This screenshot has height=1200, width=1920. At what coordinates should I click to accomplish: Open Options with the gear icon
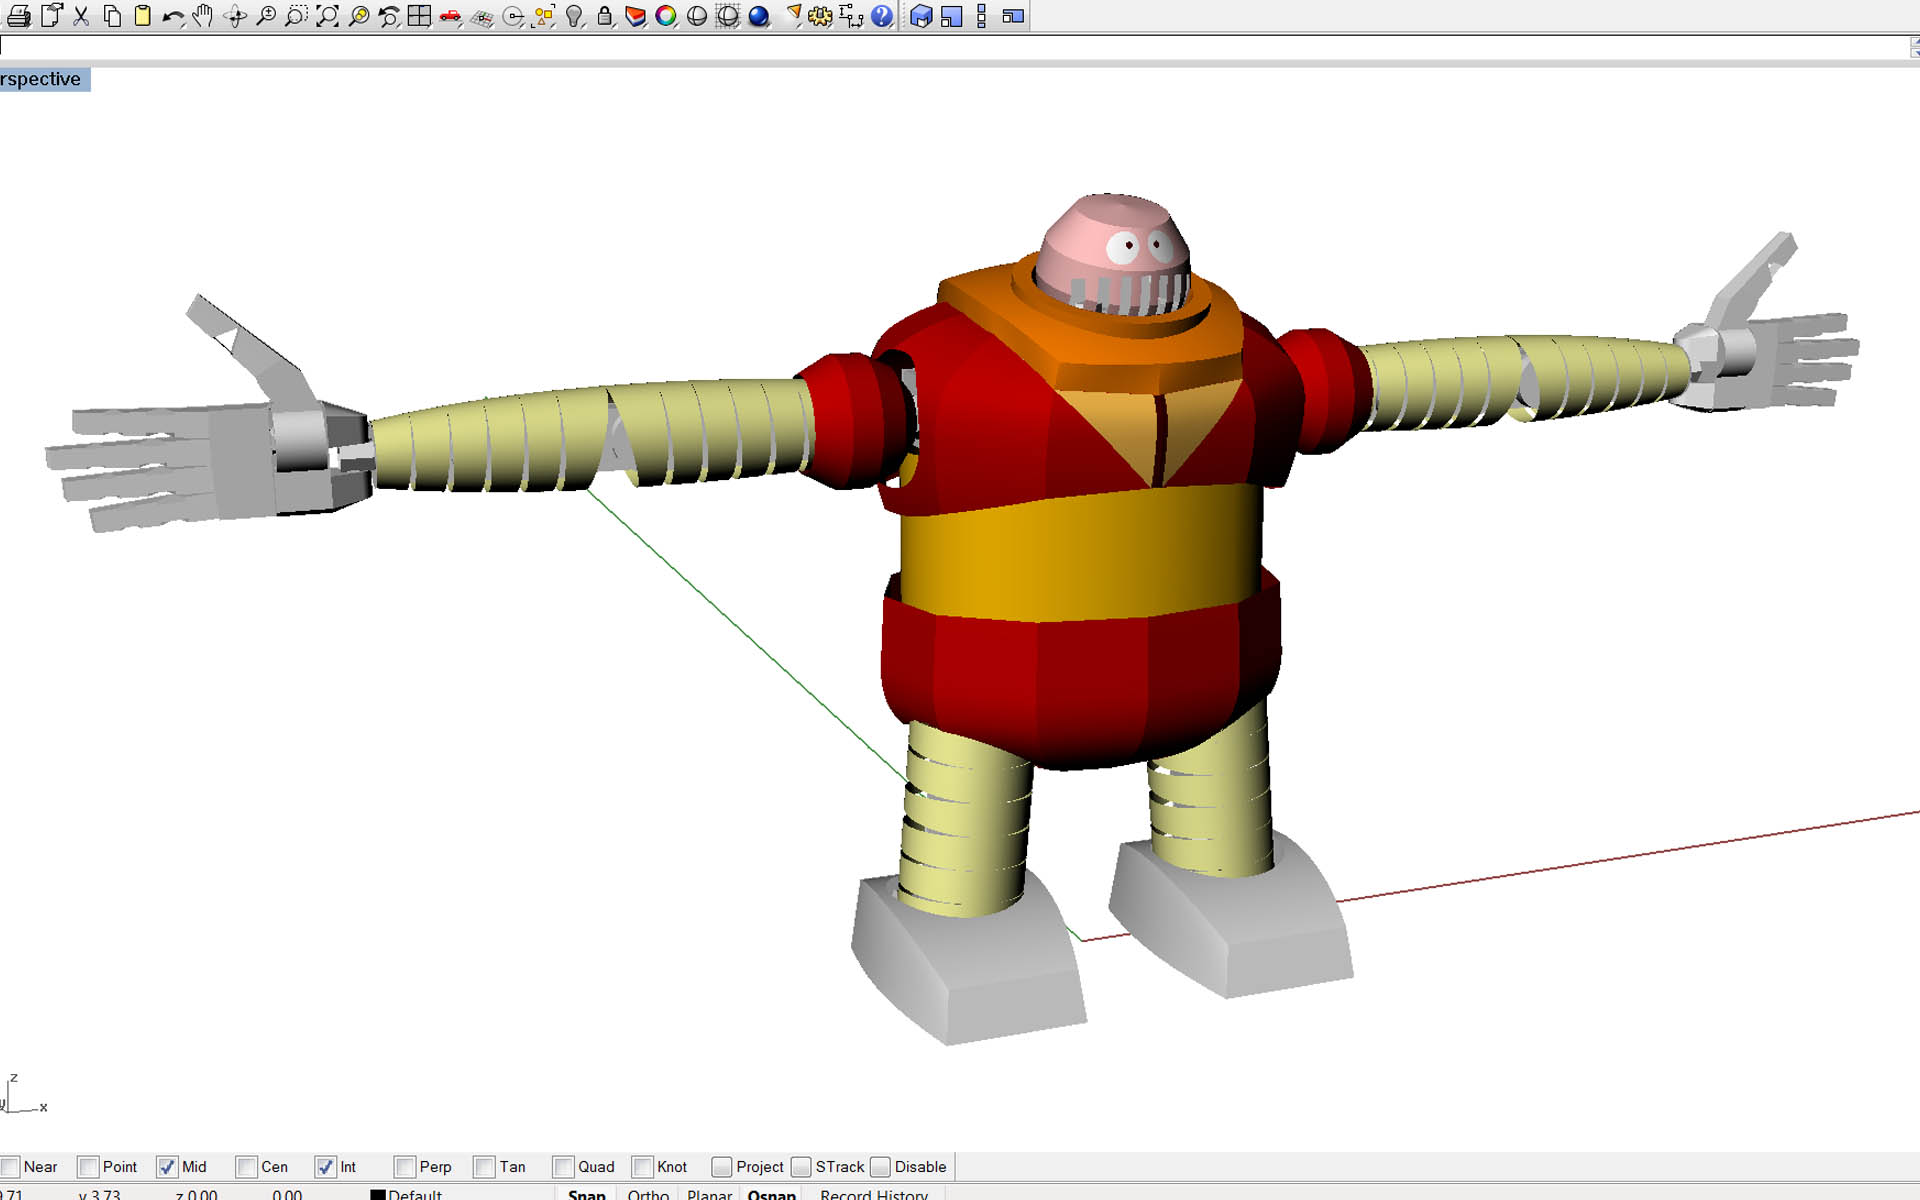click(x=820, y=16)
